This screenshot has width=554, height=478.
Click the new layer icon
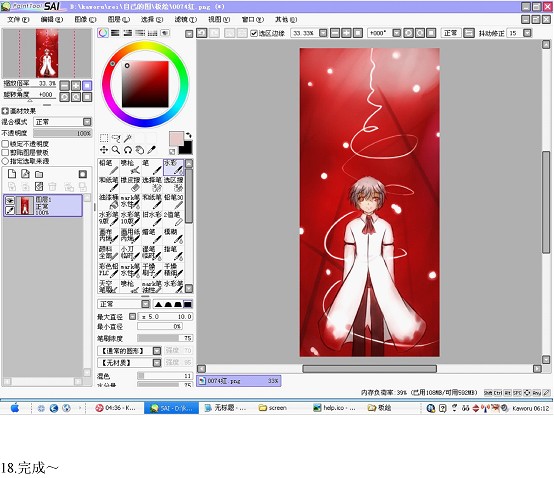click(12, 174)
